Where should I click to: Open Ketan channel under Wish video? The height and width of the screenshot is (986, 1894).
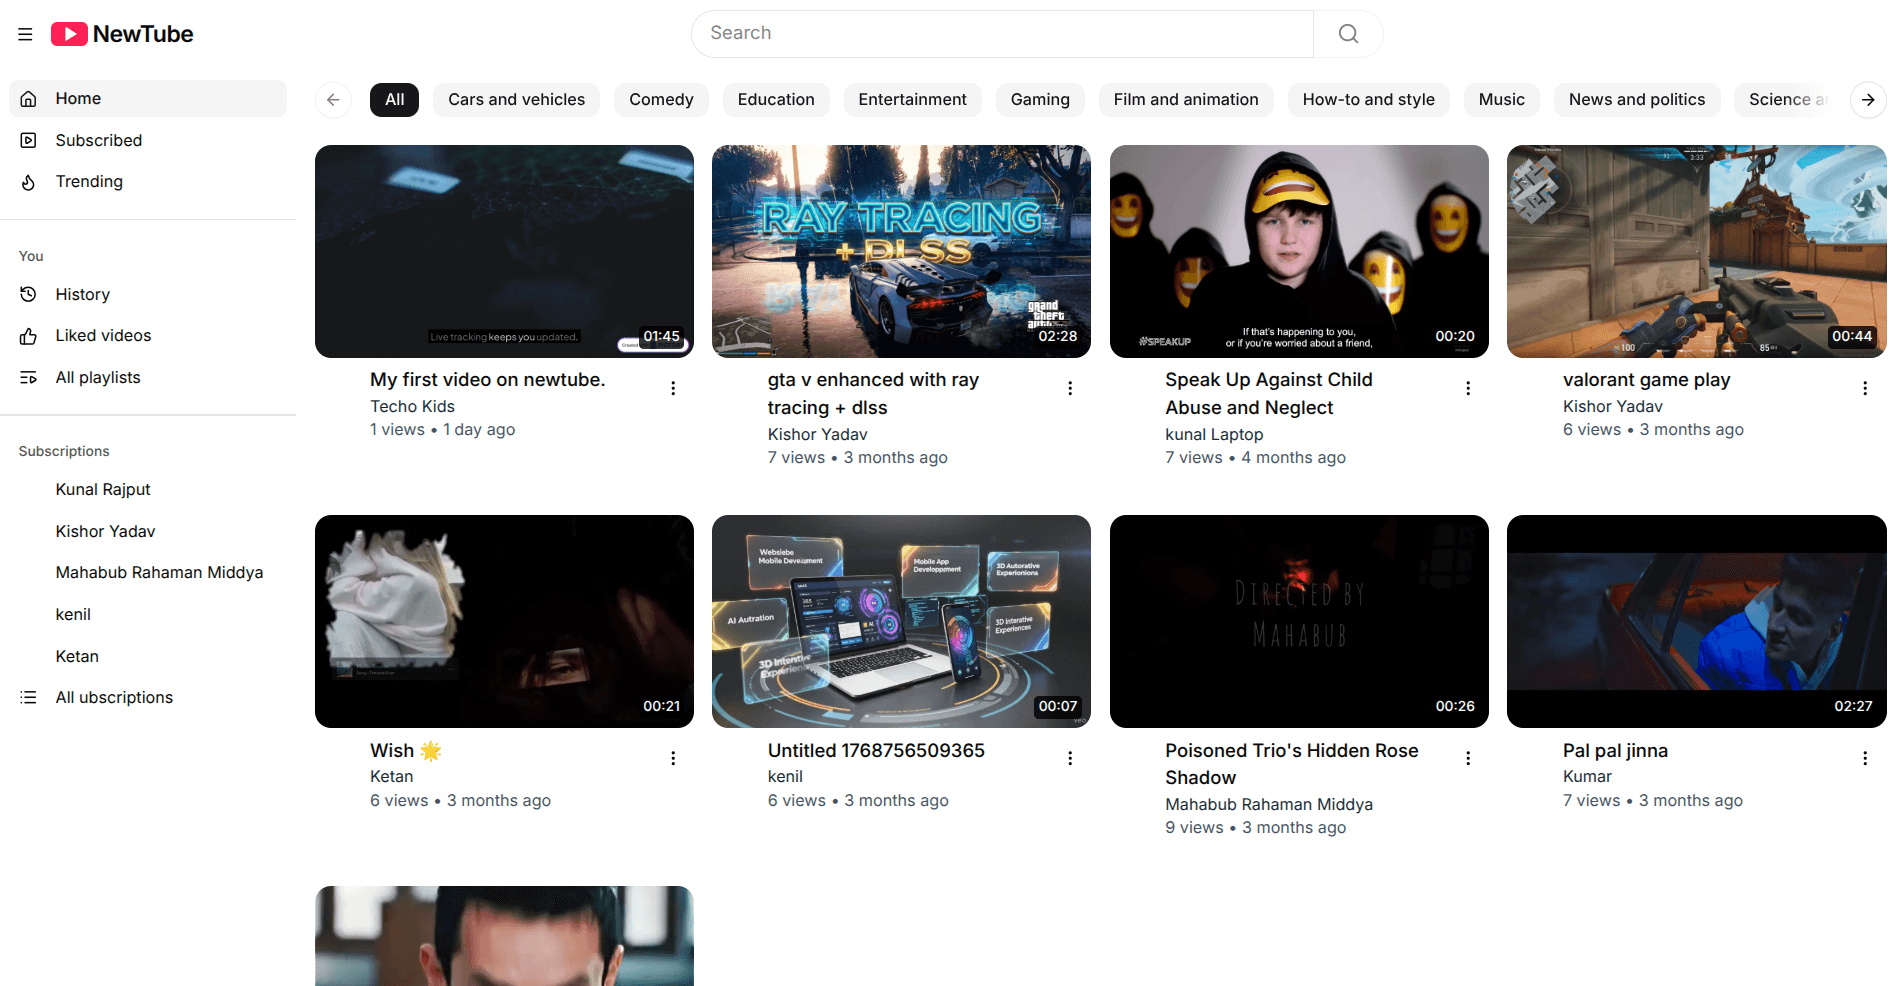click(x=391, y=776)
